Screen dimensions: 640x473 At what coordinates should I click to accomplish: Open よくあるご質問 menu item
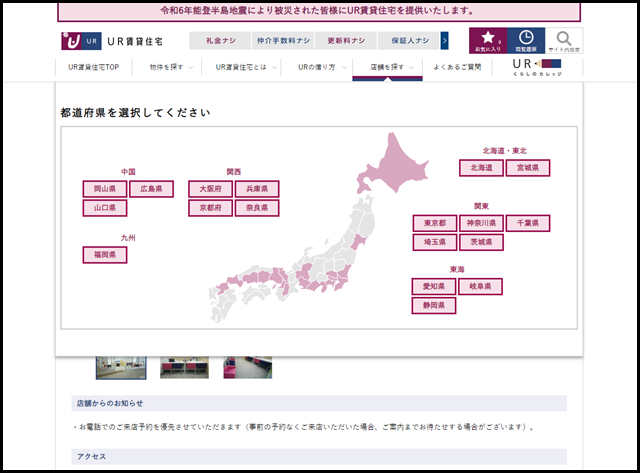tap(457, 67)
